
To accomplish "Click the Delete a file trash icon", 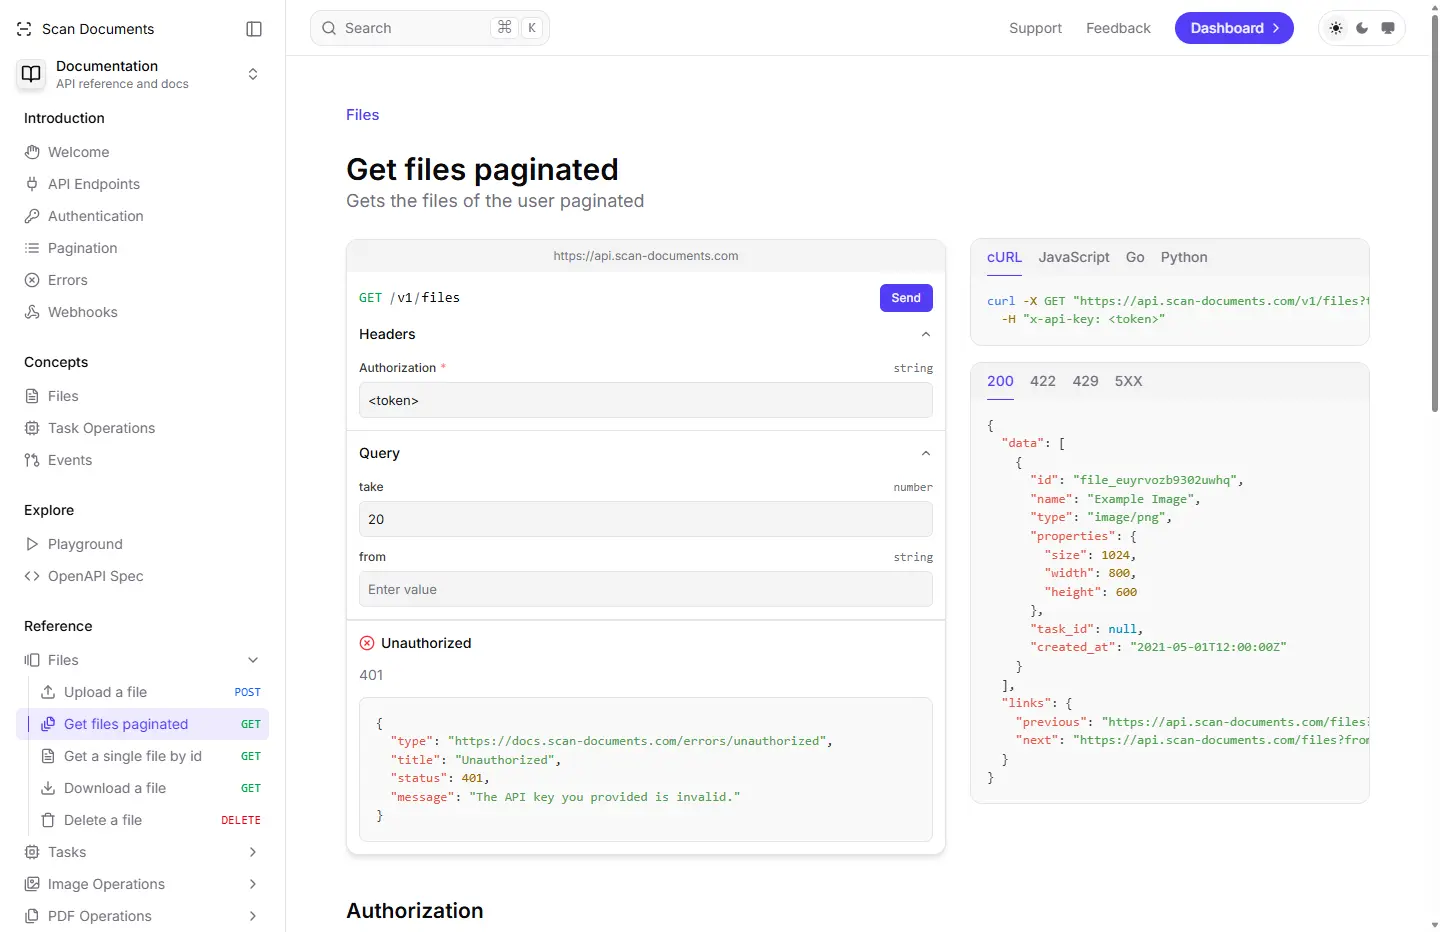I will pos(48,820).
